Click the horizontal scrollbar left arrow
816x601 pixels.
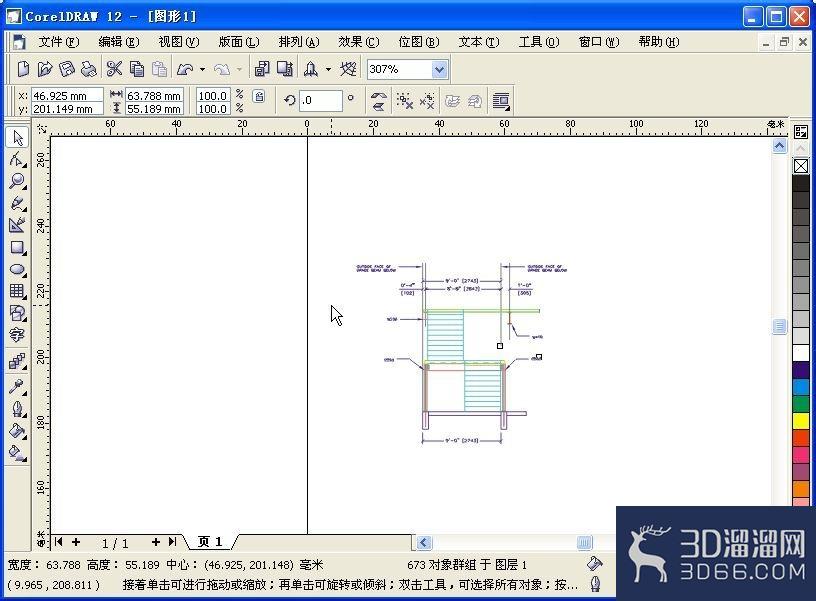click(424, 543)
